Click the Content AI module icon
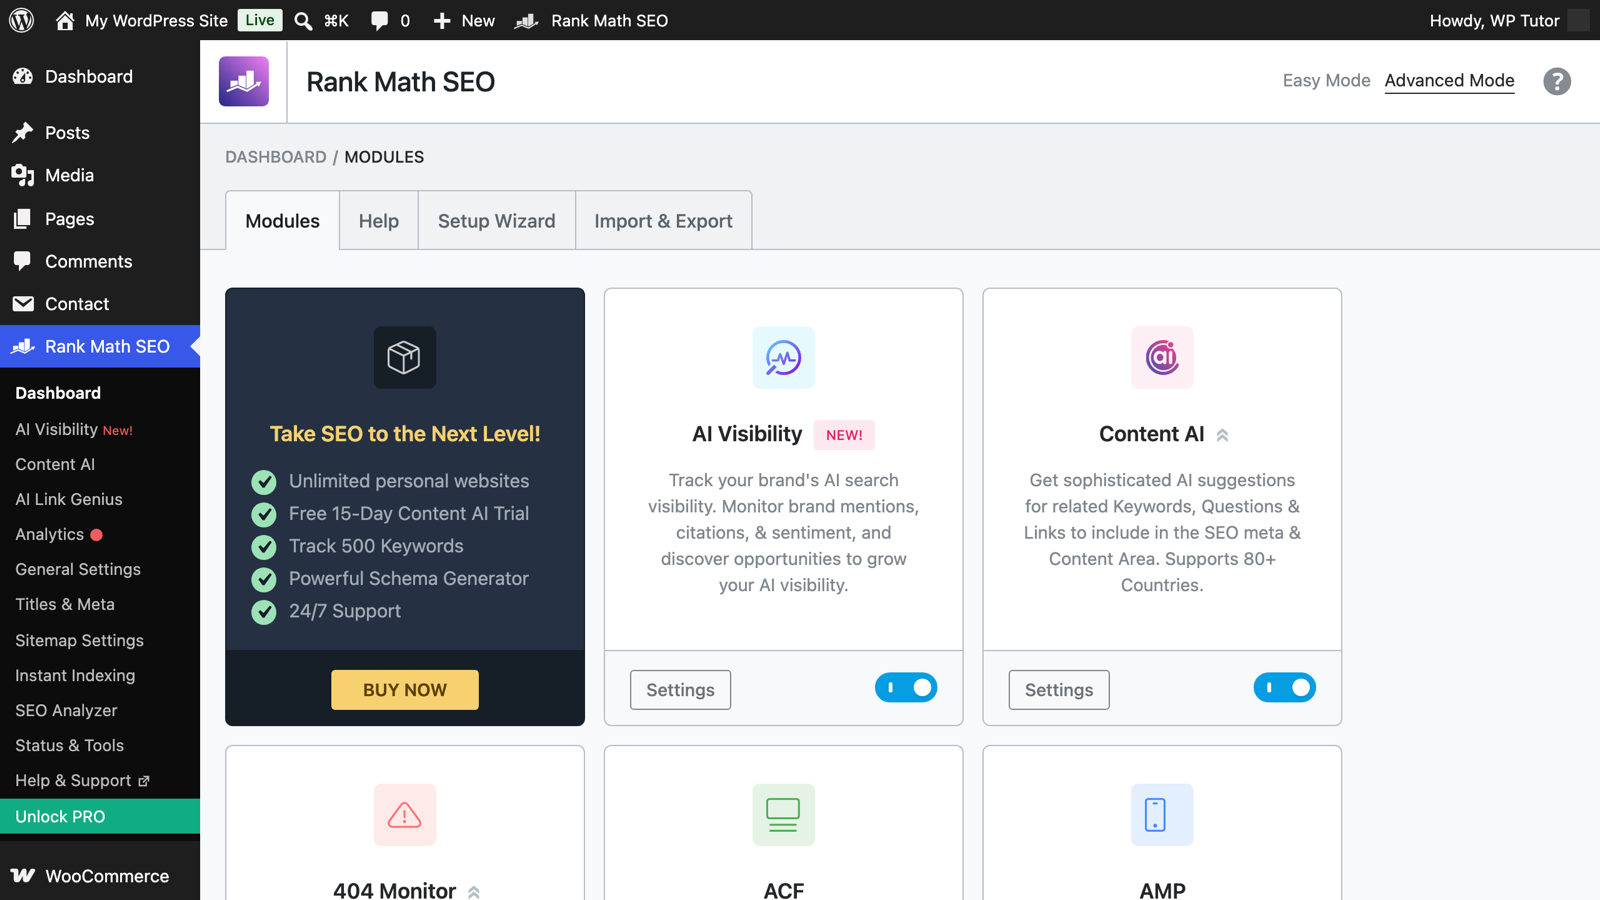This screenshot has height=900, width=1600. (1162, 357)
